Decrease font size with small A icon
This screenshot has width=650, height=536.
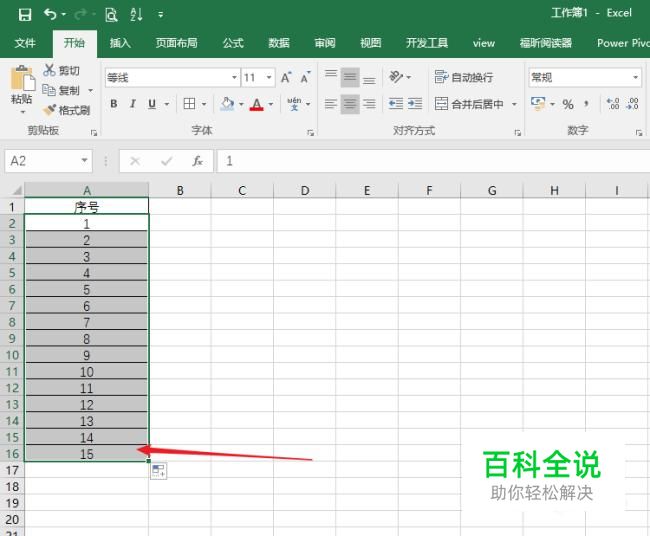(x=305, y=78)
